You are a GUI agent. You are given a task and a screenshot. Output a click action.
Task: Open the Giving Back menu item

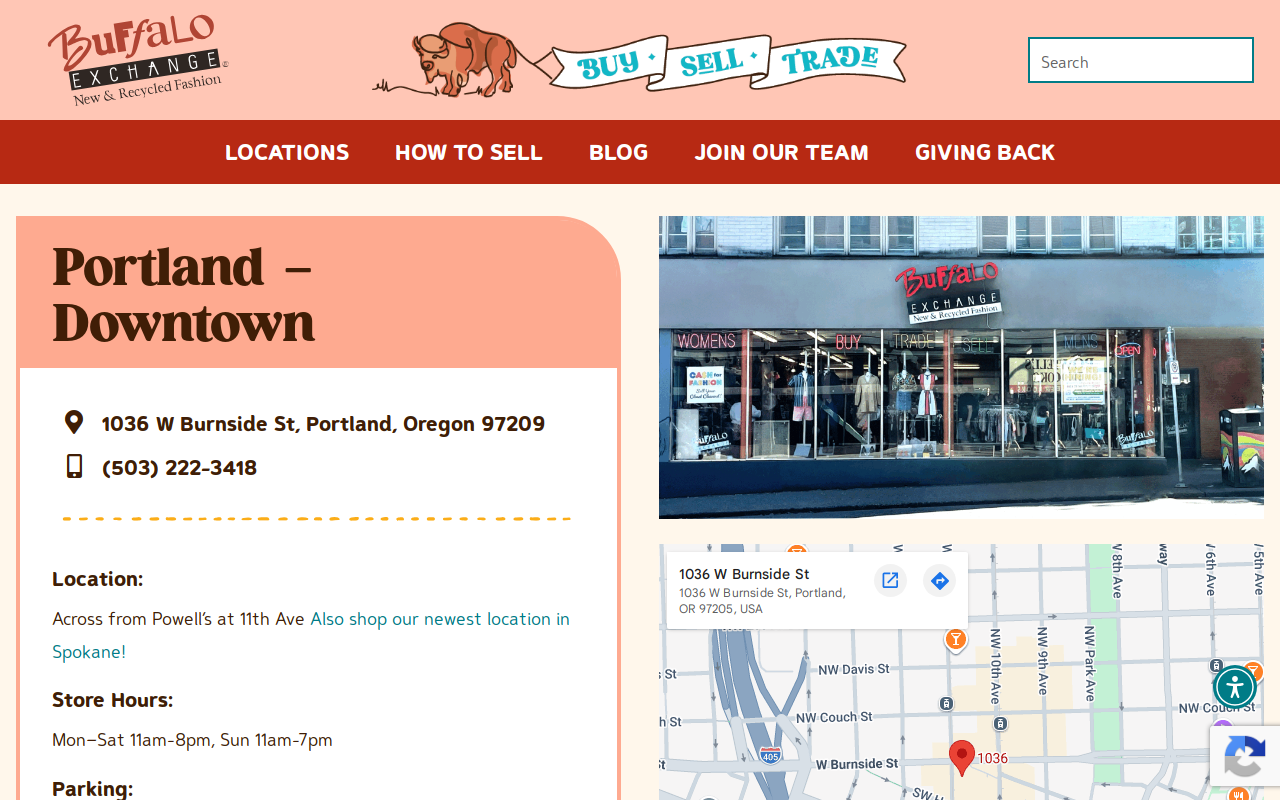[x=985, y=152]
